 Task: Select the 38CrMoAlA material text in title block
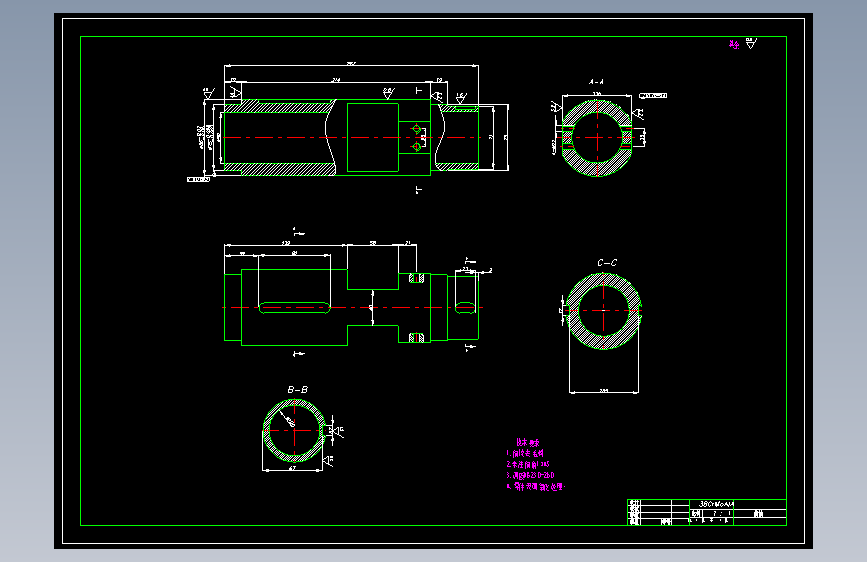(717, 504)
